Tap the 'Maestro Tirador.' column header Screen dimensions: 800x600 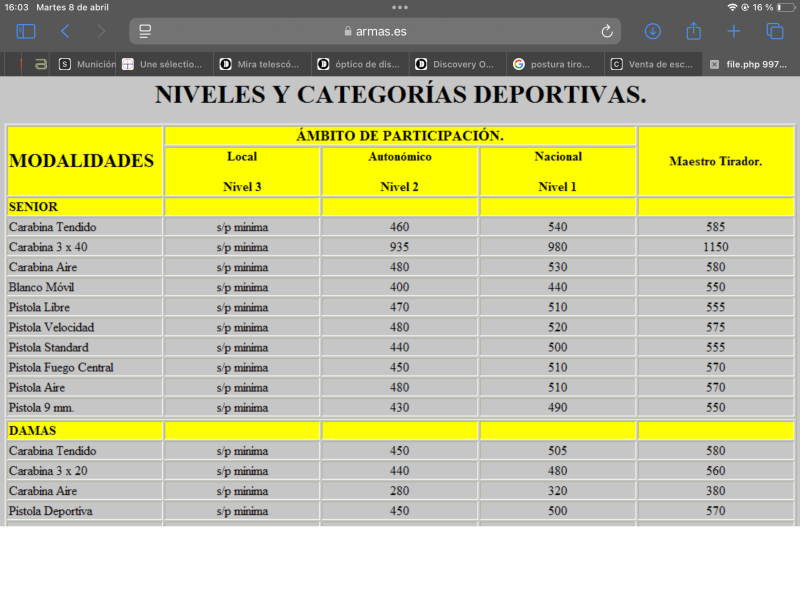[x=716, y=161]
